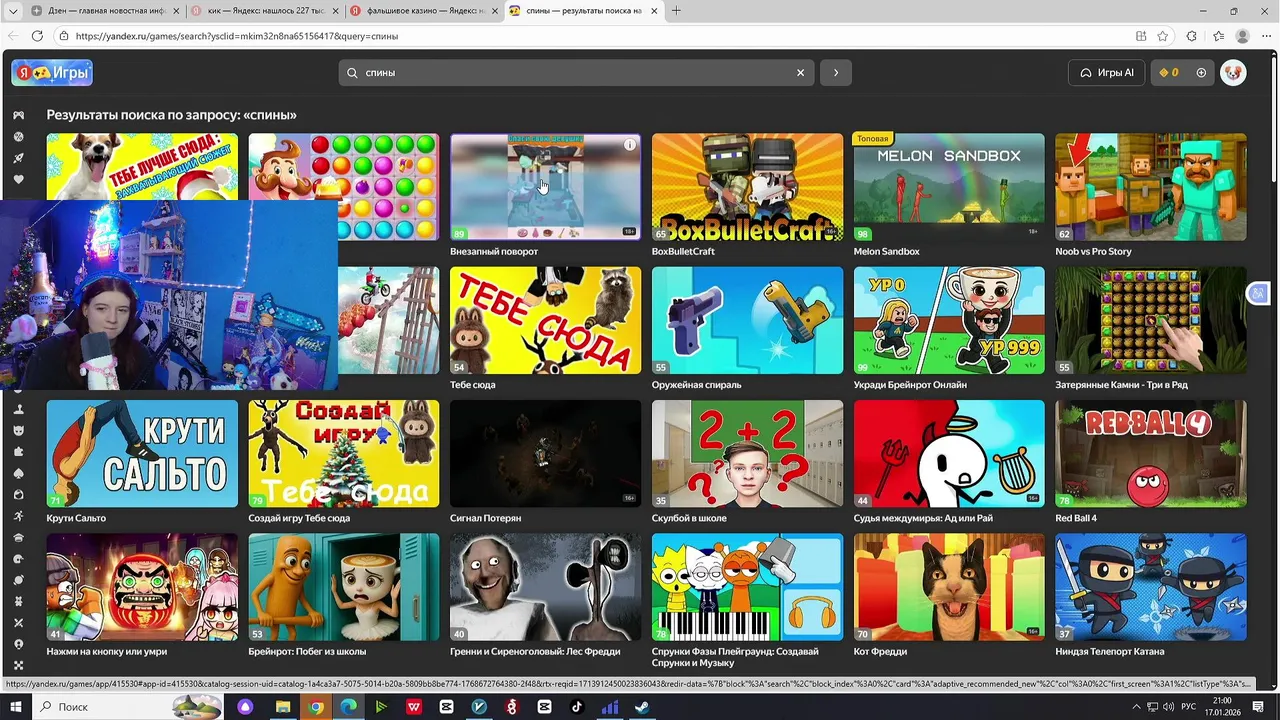Open heart favorites icon in sidebar
Screen dimensions: 1280x720
point(18,180)
